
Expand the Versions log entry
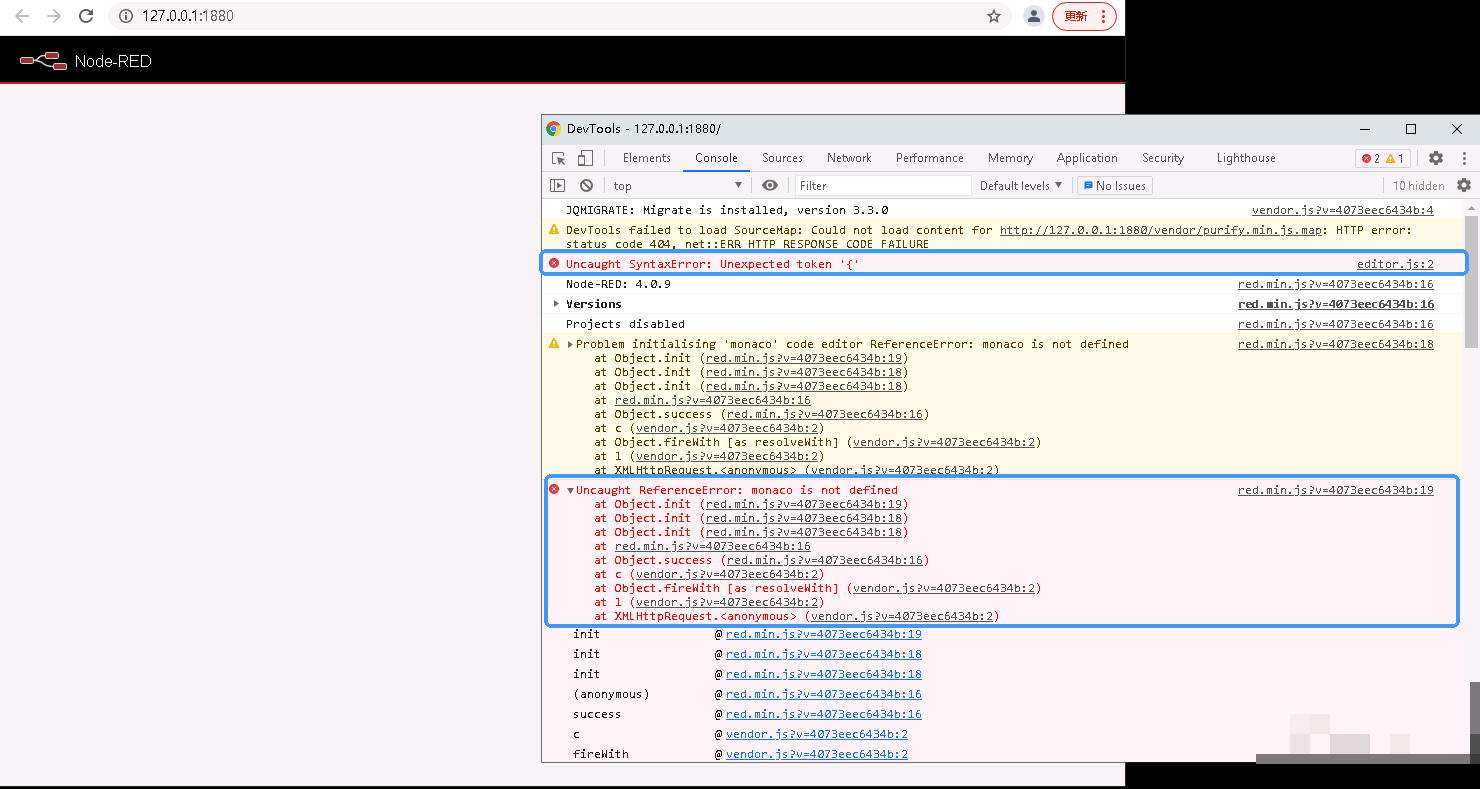(556, 304)
